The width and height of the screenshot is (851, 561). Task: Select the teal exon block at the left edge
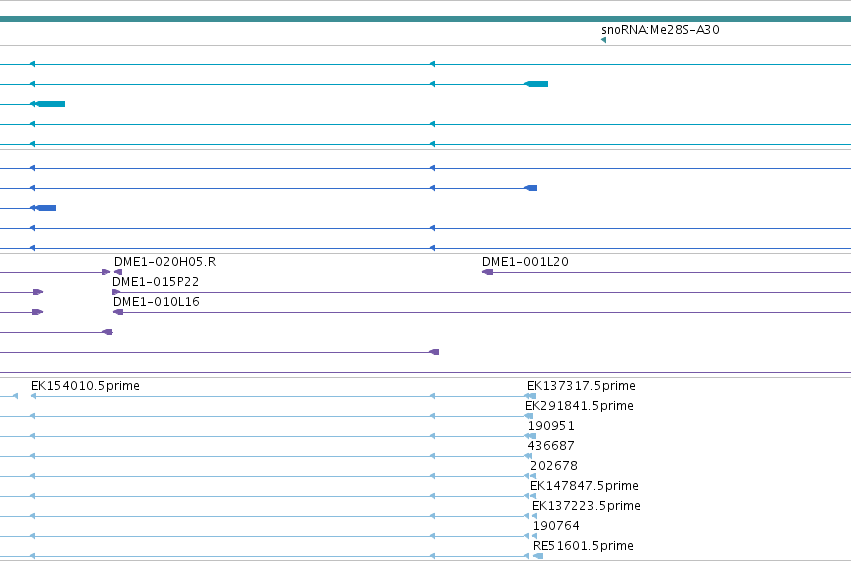(x=50, y=104)
